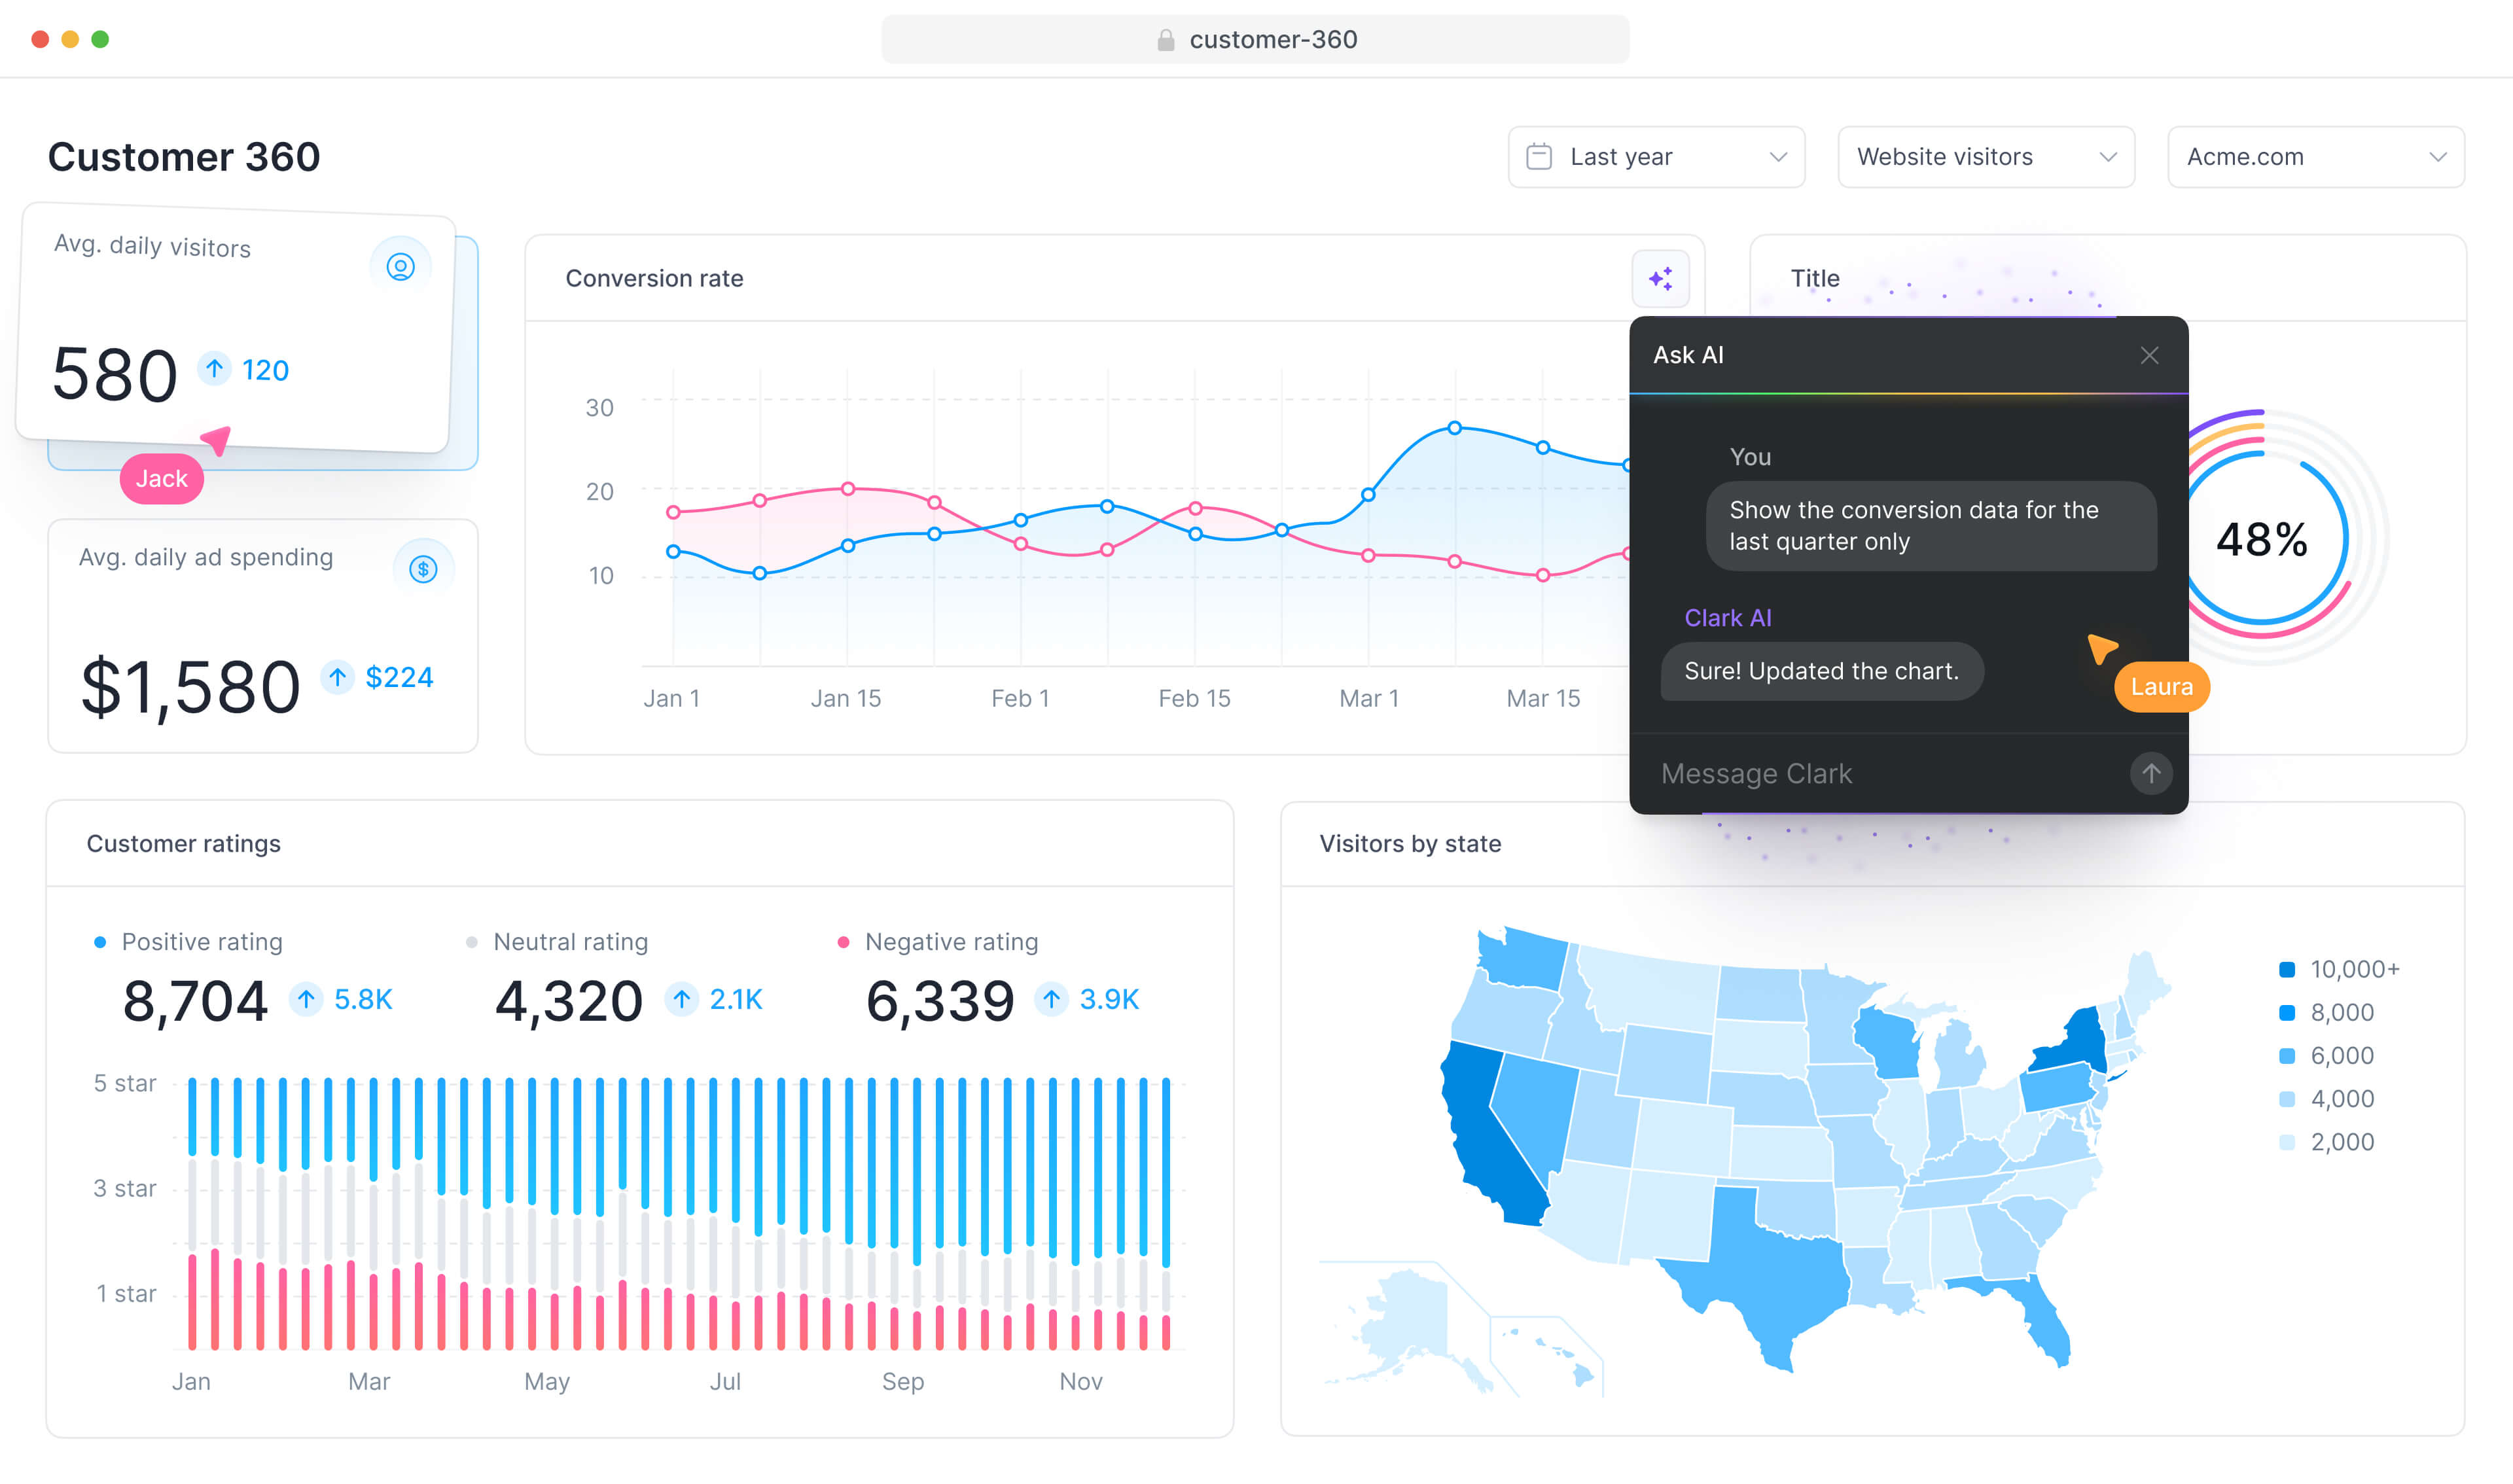The image size is (2513, 1484).
Task: Click up-arrow badge next to 5.8K
Action: pos(306,998)
